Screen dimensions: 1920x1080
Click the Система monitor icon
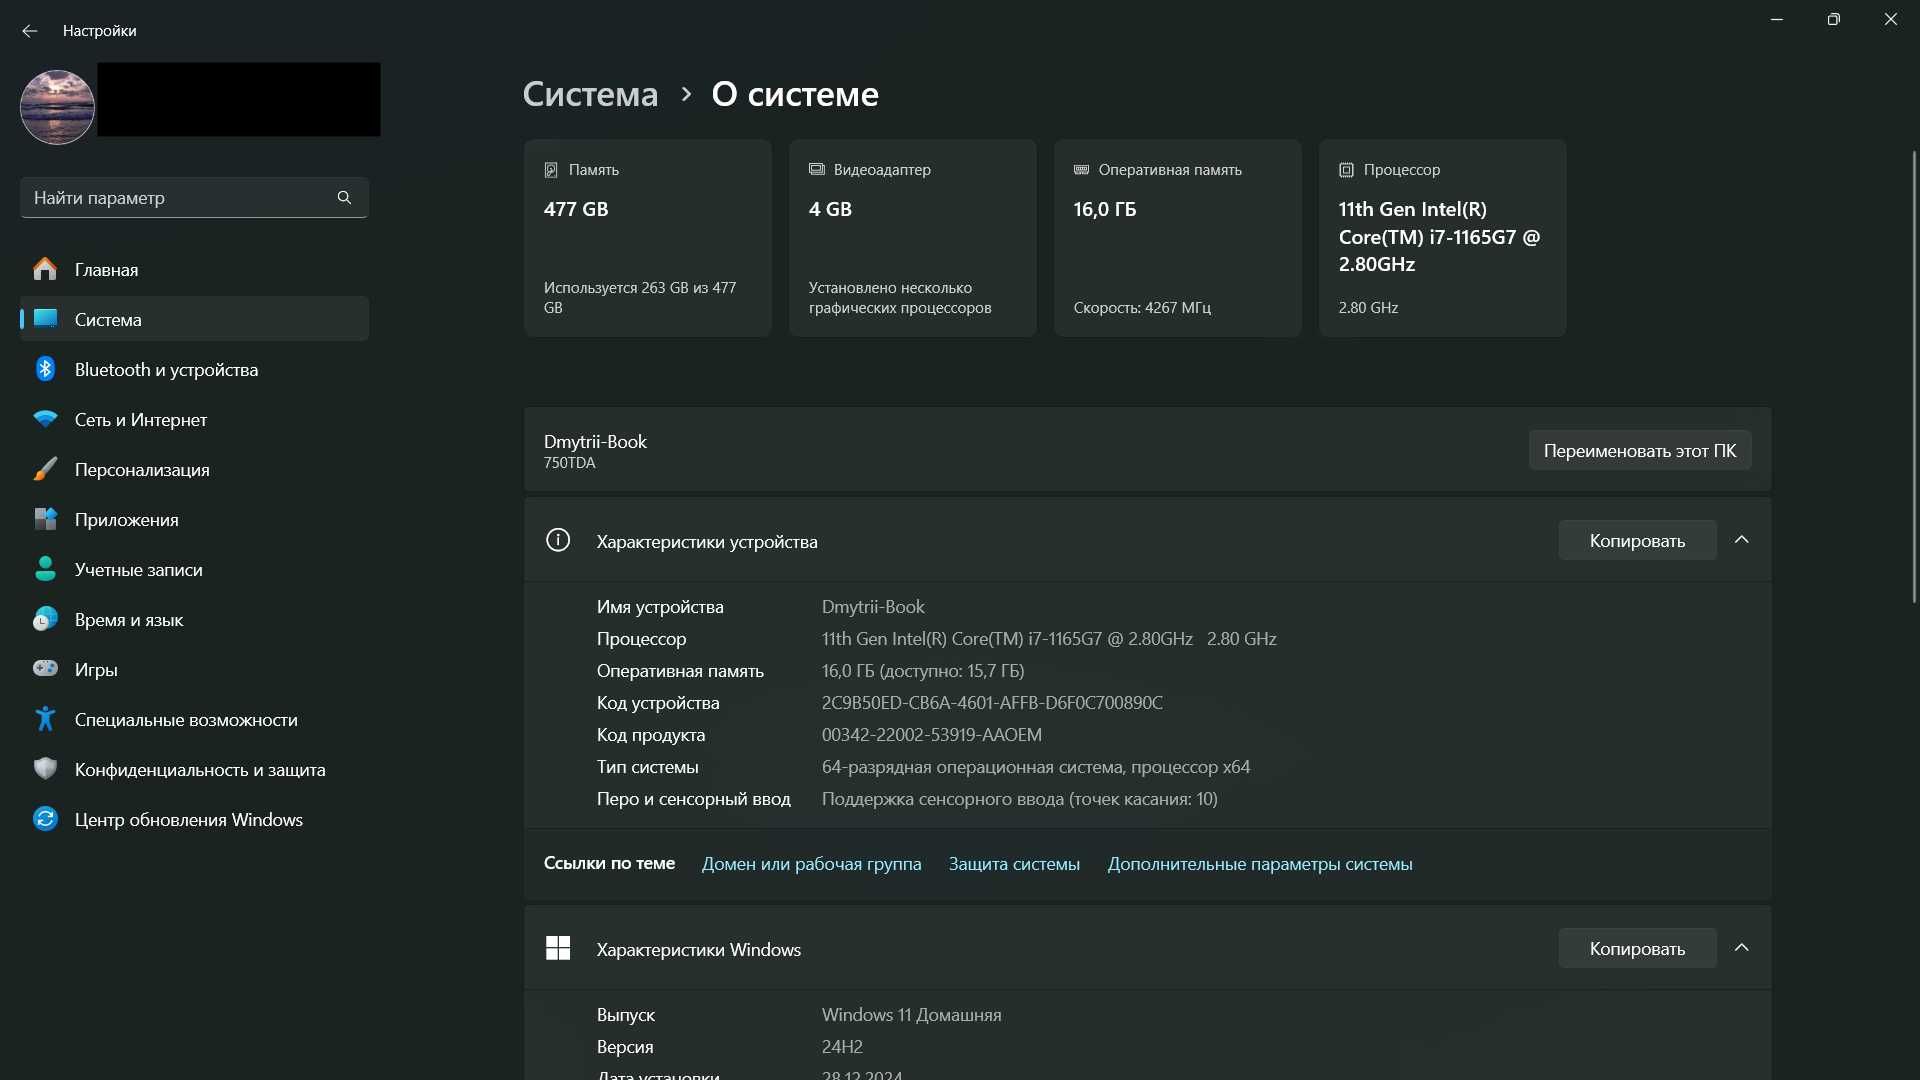point(45,319)
